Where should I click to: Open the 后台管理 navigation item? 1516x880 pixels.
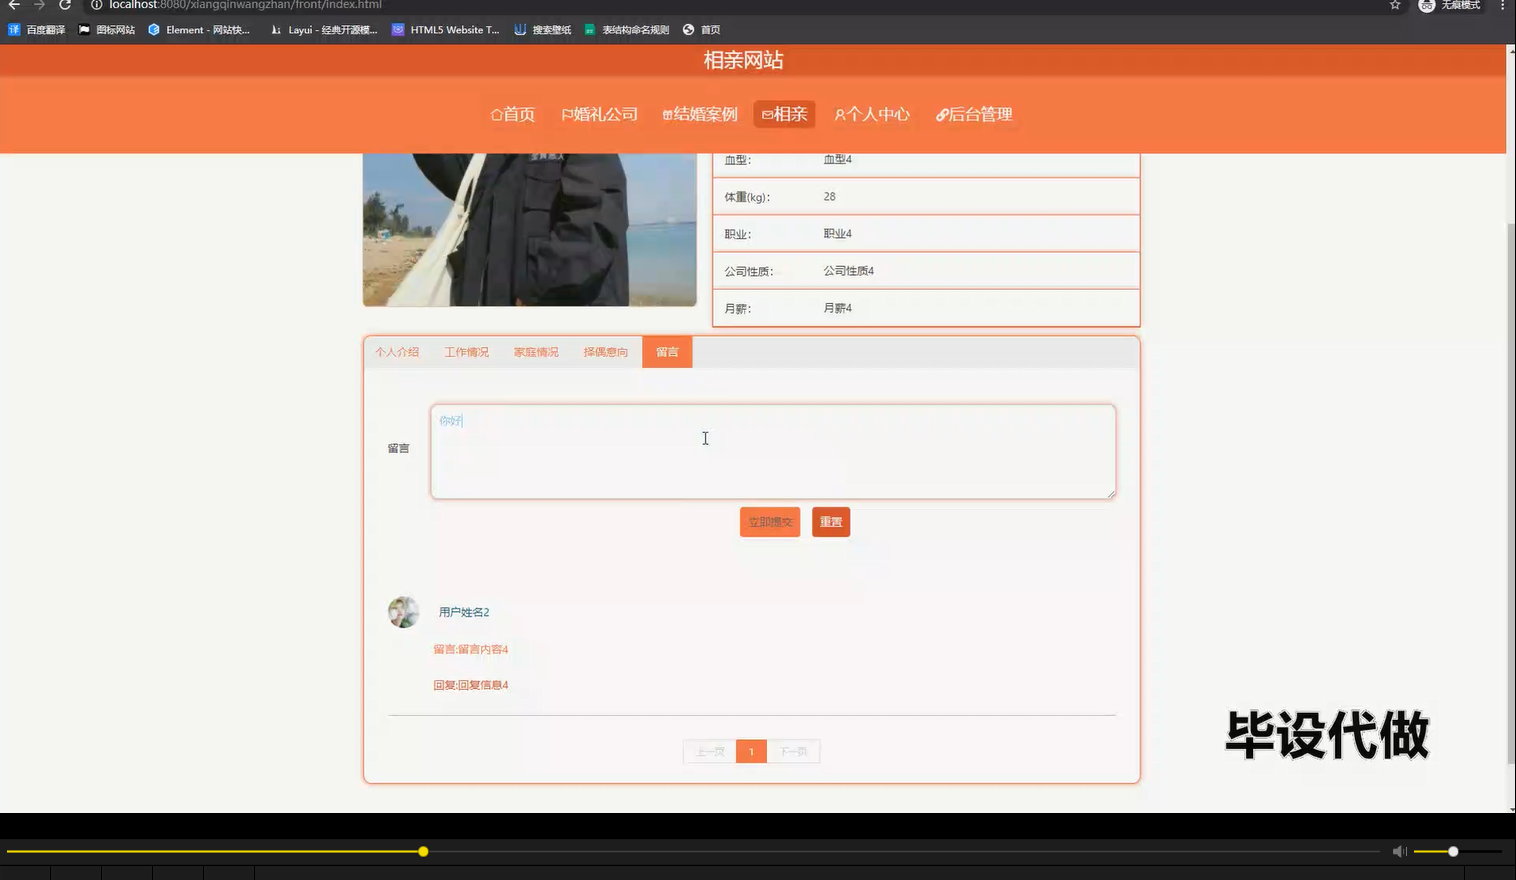pyautogui.click(x=974, y=114)
